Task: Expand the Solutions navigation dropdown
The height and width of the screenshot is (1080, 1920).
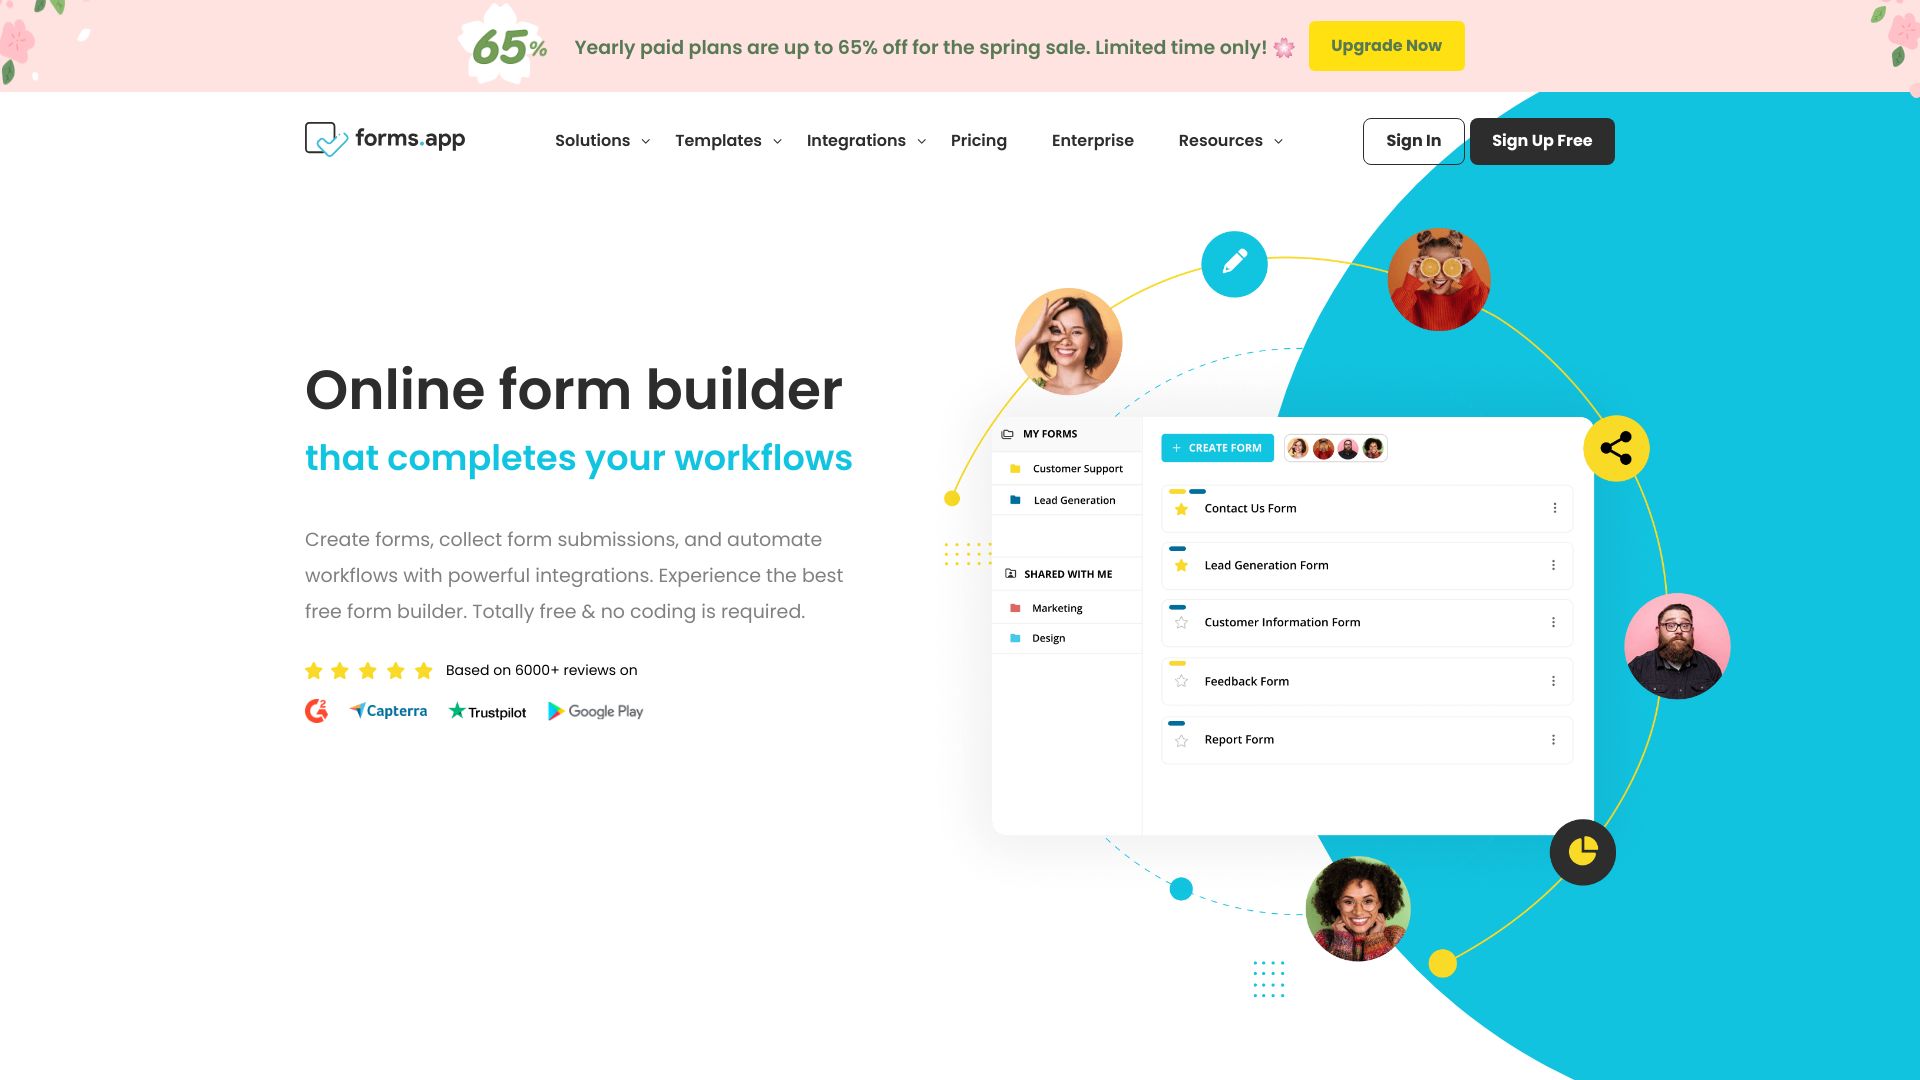Action: point(601,141)
